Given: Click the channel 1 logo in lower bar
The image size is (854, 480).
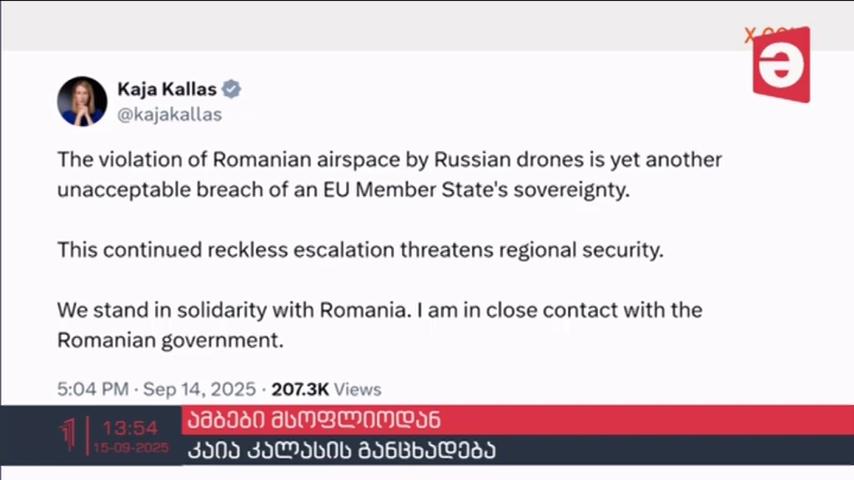Looking at the screenshot, I should pyautogui.click(x=68, y=434).
